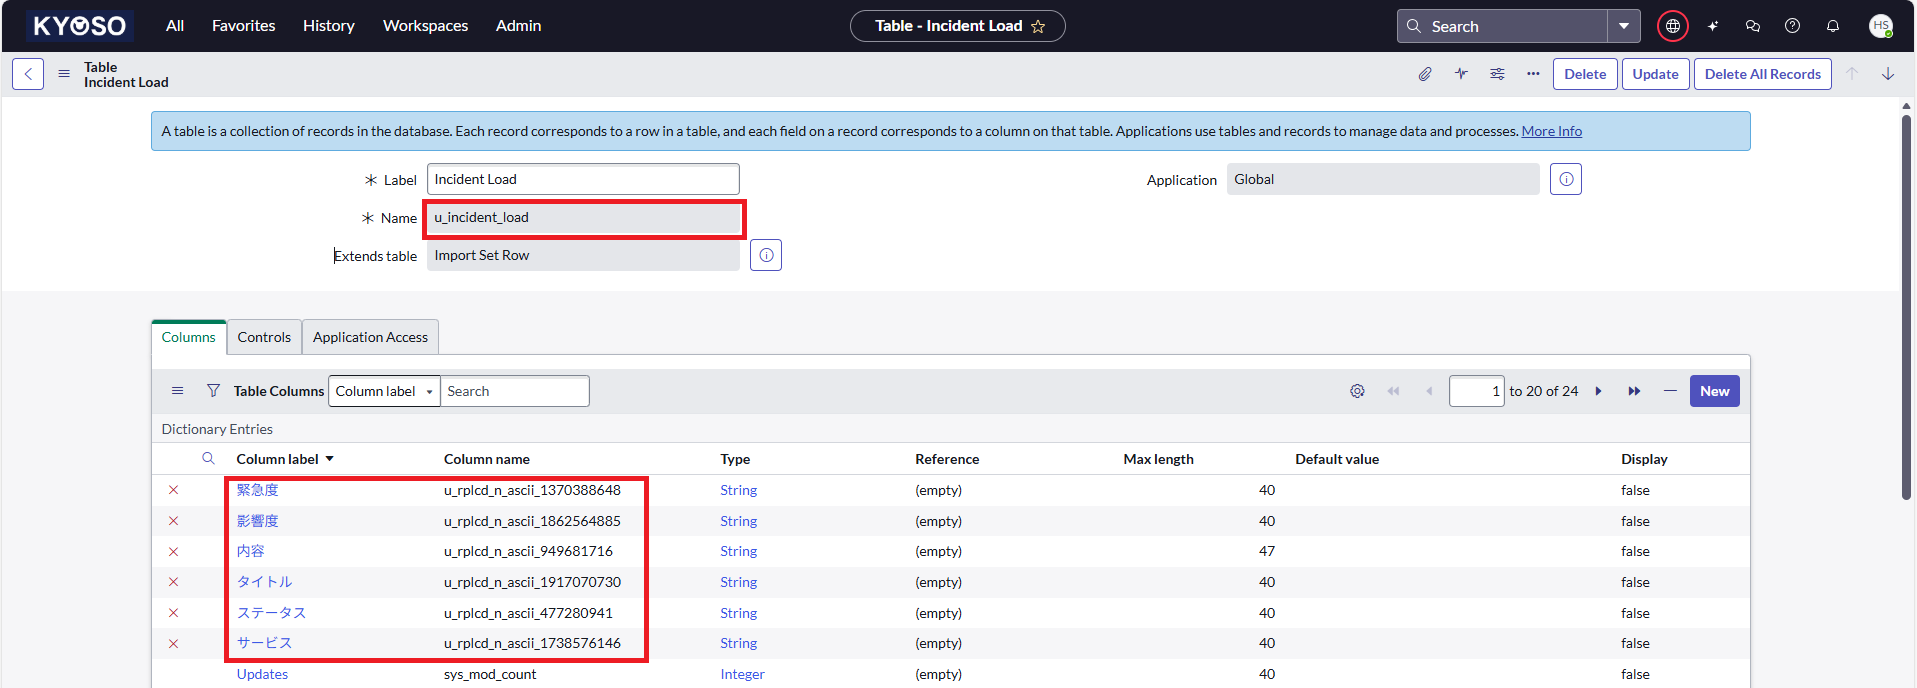Click the personalize form settings icon
The width and height of the screenshot is (1917, 688).
coord(1497,74)
